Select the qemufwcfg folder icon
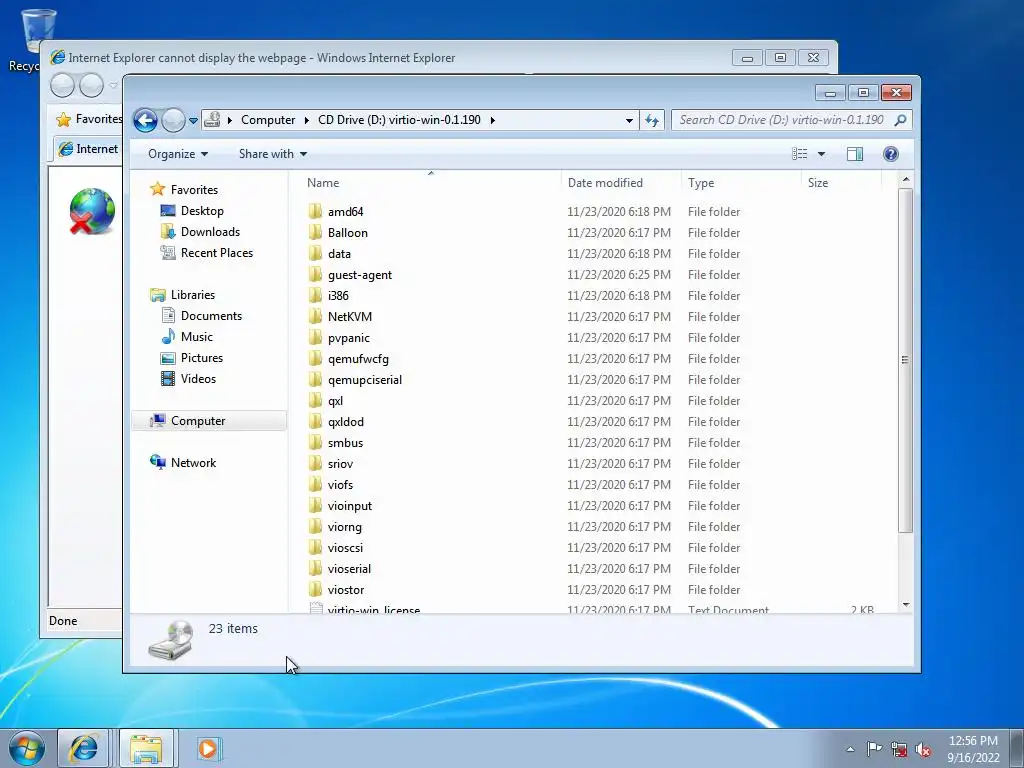Screen dimensions: 1024x768 (315, 358)
